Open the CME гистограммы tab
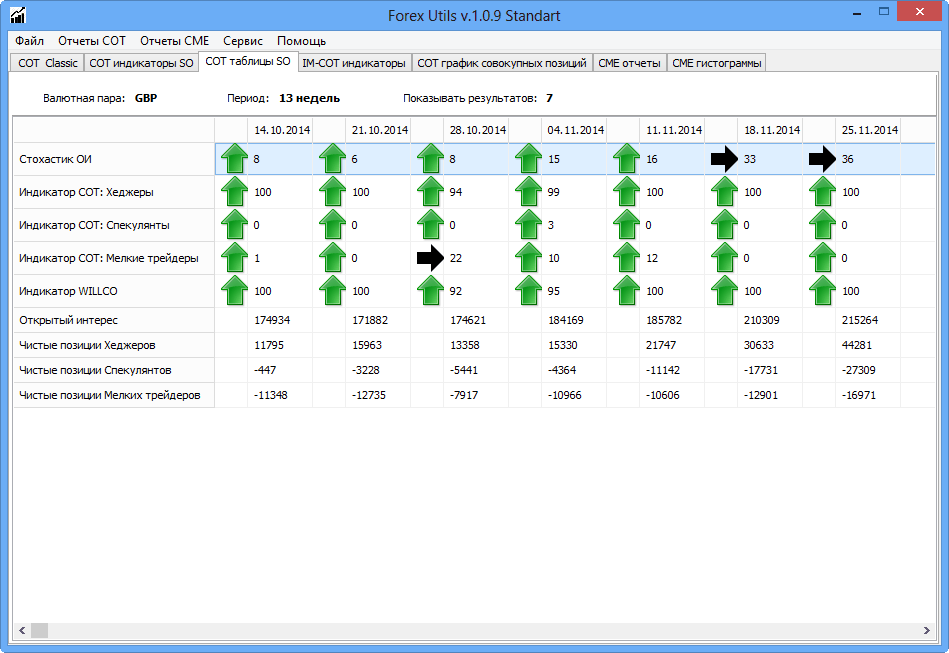 [717, 63]
